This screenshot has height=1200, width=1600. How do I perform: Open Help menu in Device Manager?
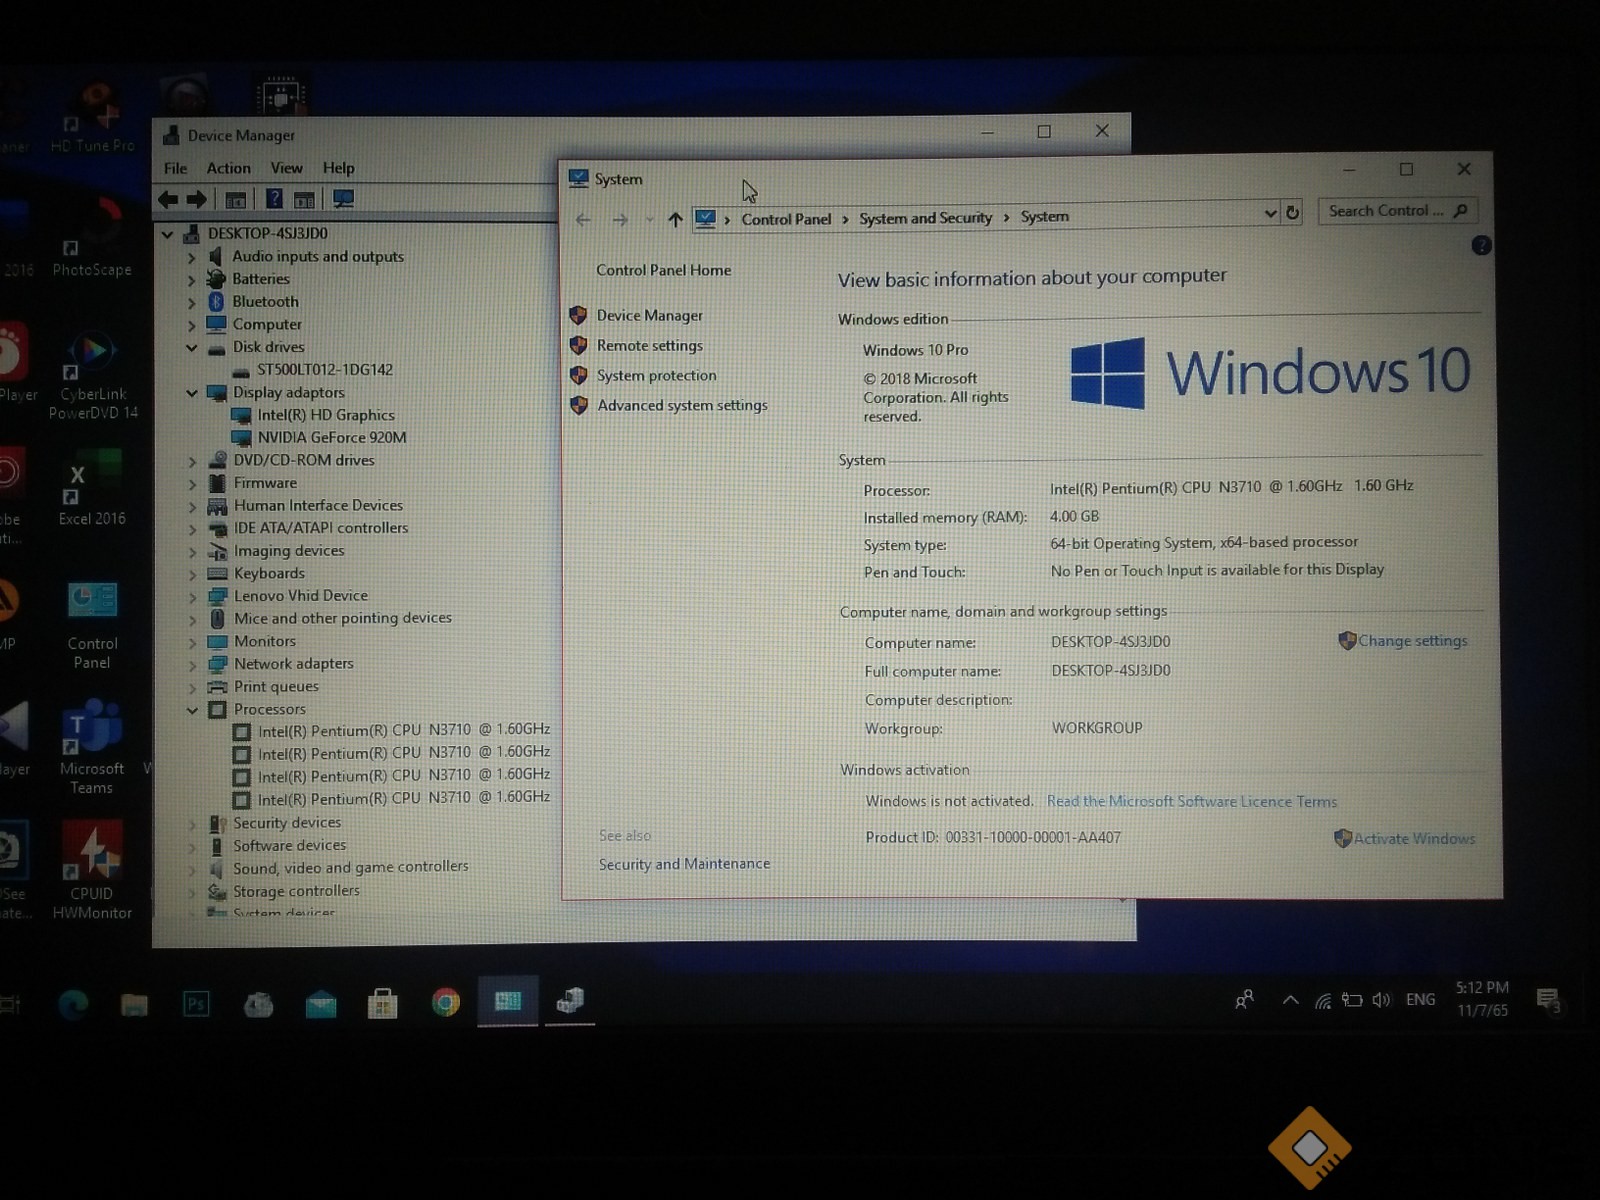coord(338,168)
